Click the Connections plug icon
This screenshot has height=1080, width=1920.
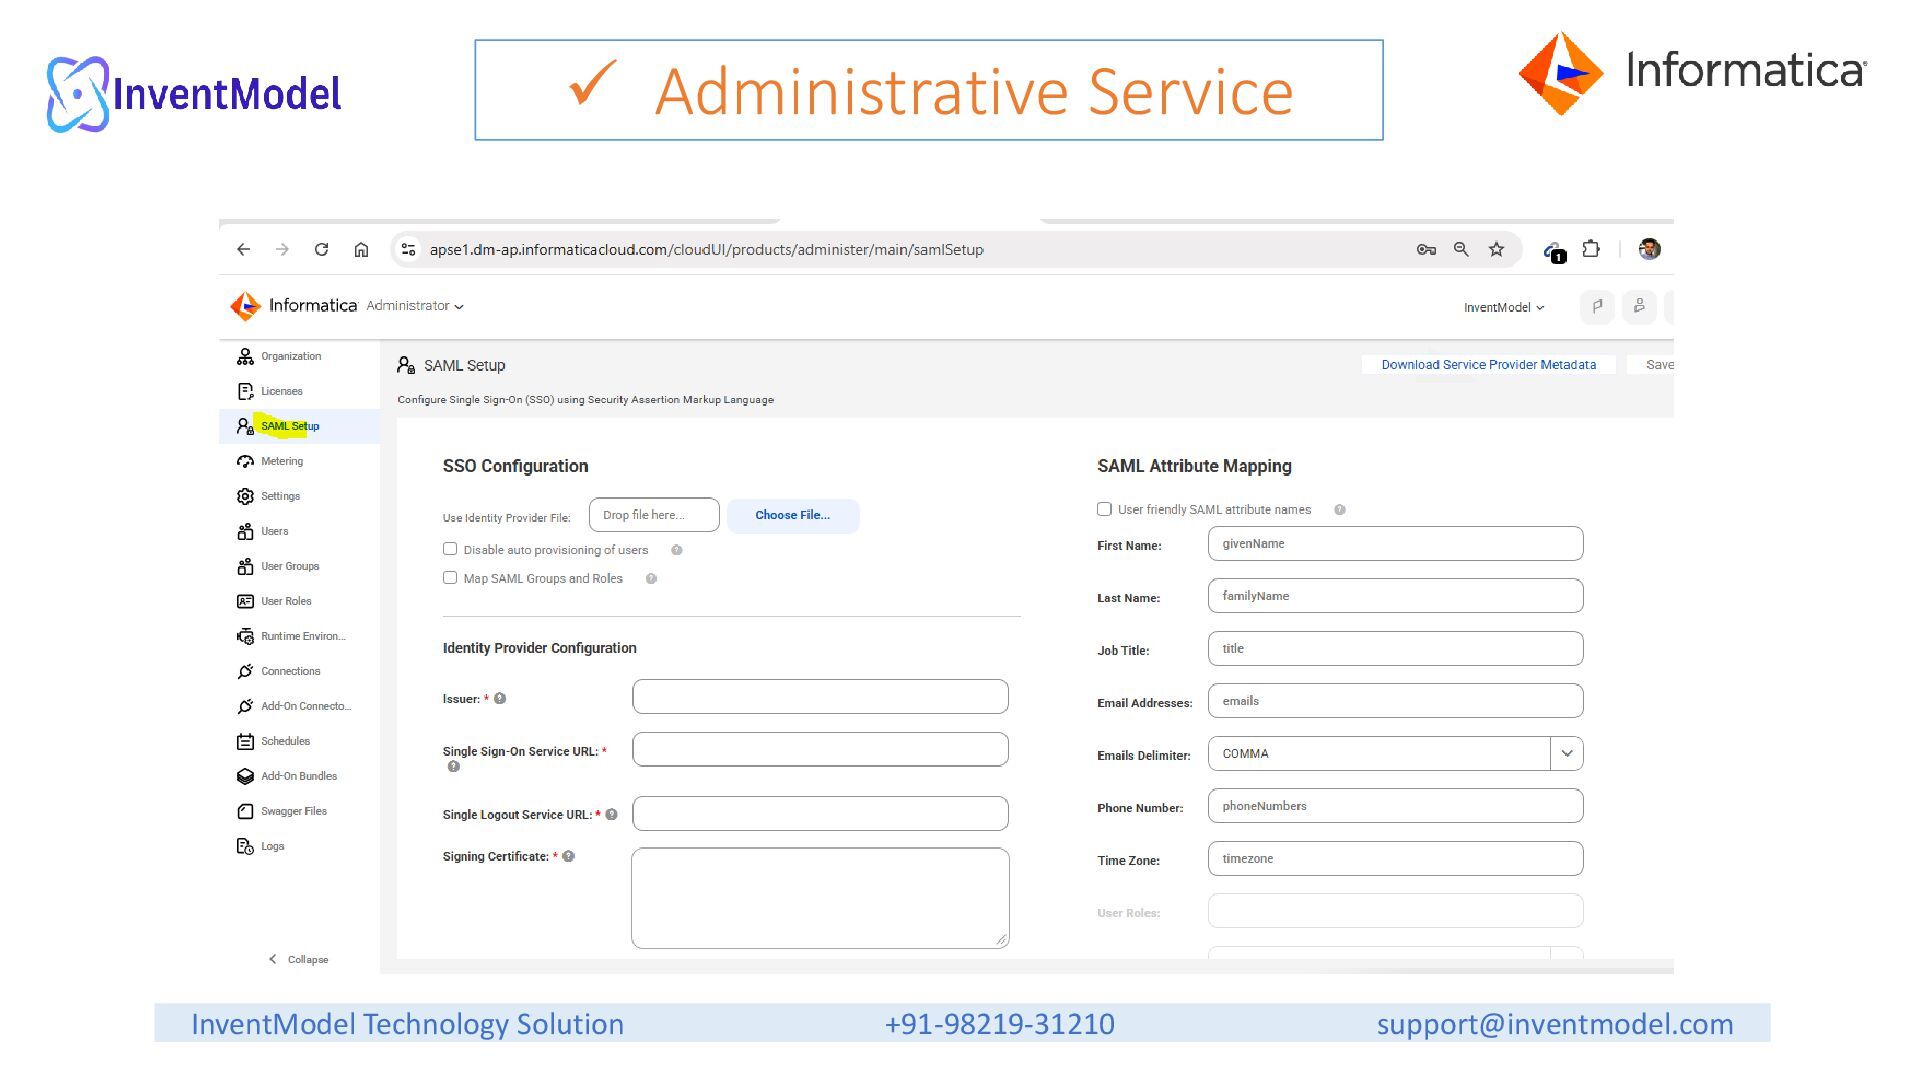pos(245,672)
